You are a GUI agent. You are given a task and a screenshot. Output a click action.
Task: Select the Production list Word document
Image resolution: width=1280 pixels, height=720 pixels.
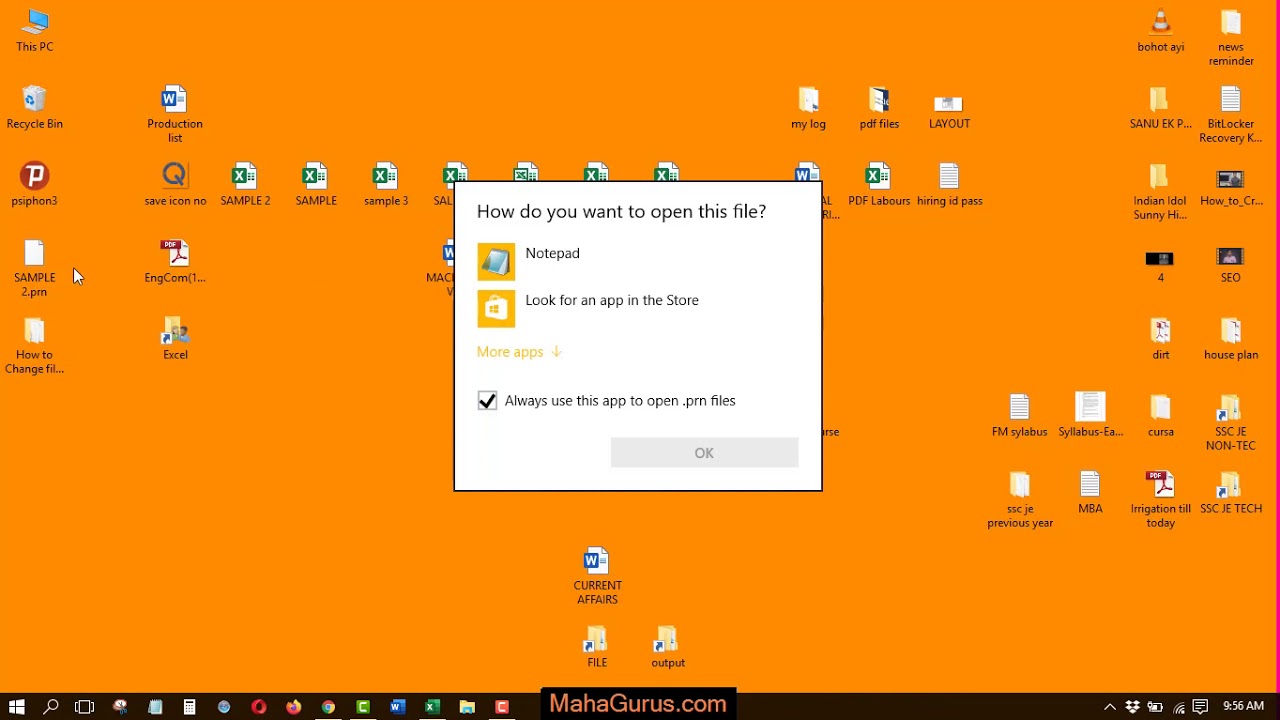click(x=175, y=115)
